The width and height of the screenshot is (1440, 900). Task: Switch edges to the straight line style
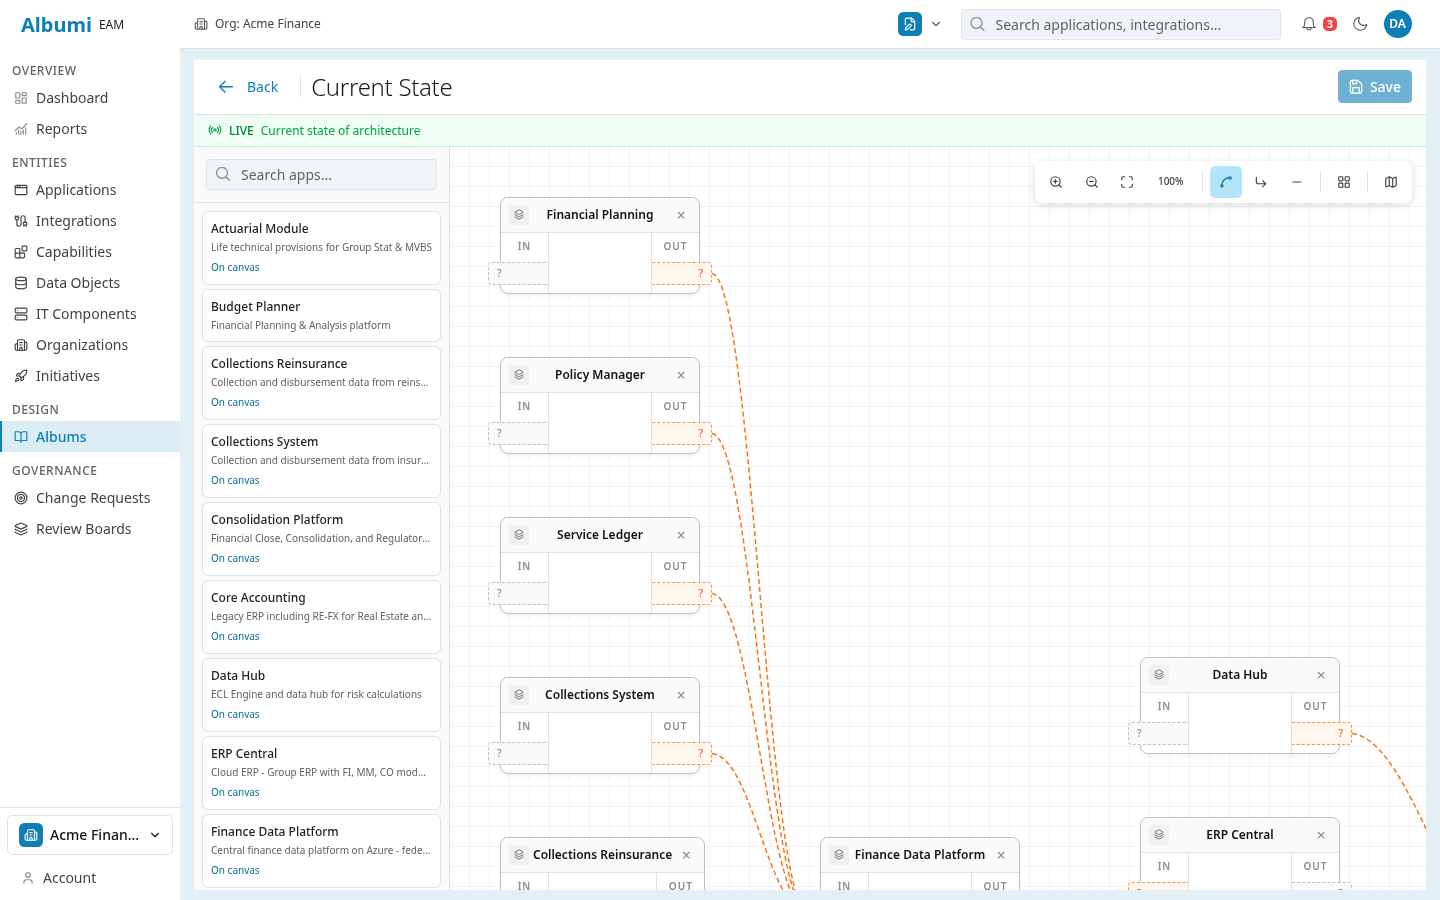[1297, 181]
